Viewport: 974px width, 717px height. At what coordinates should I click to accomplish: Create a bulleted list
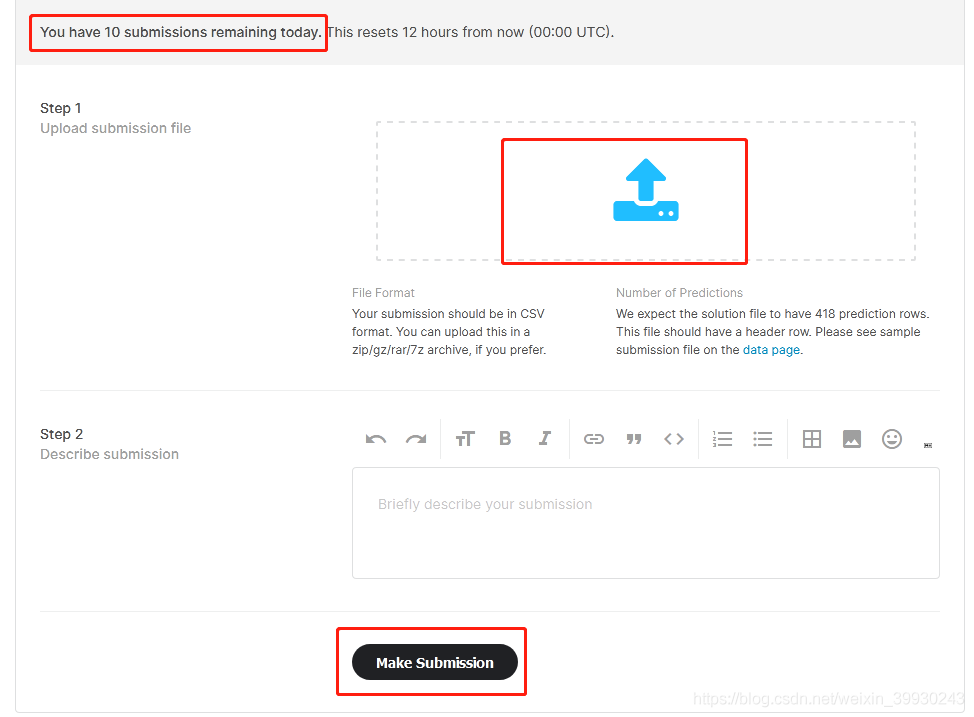pyautogui.click(x=763, y=439)
